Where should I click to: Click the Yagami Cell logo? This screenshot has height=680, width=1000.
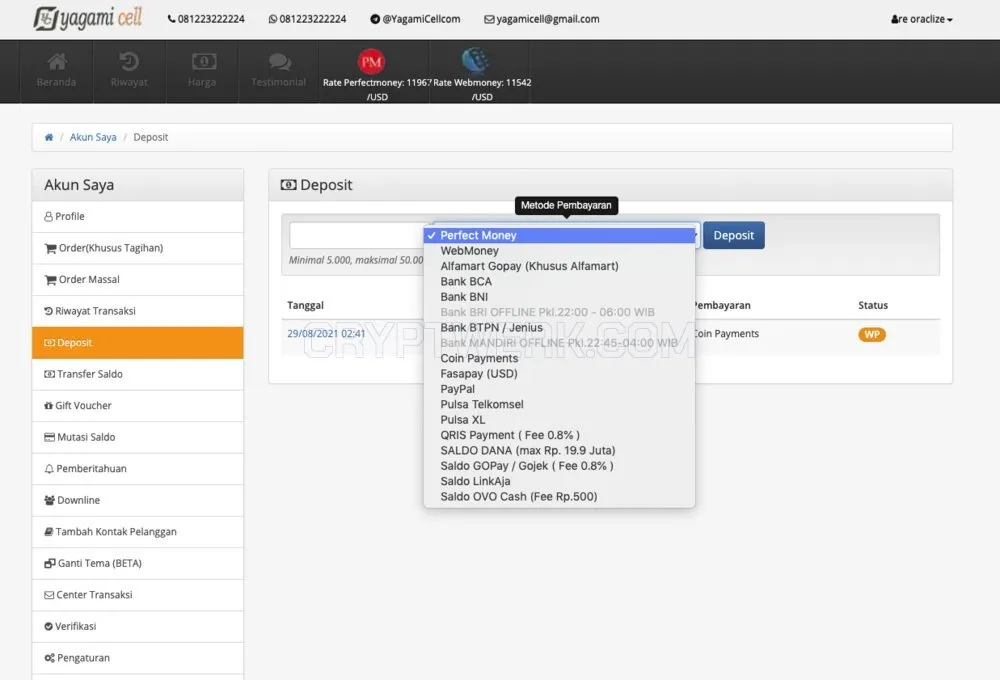(x=88, y=18)
